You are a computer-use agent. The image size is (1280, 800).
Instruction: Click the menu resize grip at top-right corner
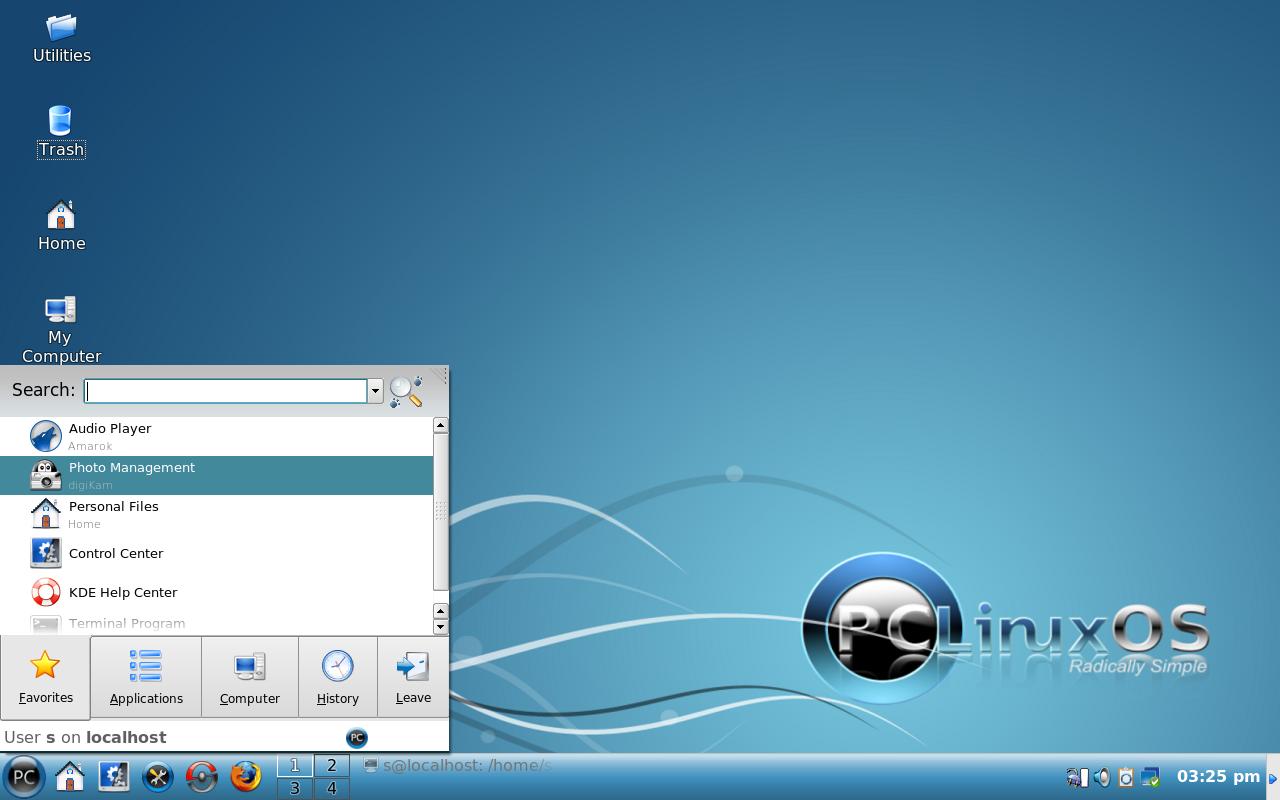point(438,376)
